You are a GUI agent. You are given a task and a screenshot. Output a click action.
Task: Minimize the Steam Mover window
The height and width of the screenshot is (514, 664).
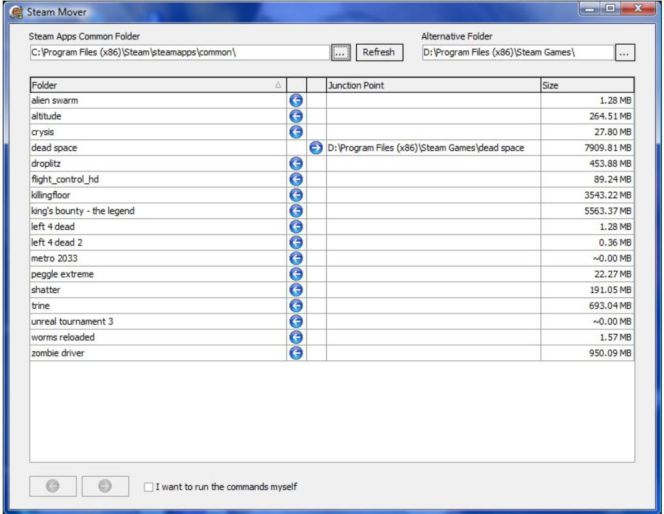pos(589,8)
